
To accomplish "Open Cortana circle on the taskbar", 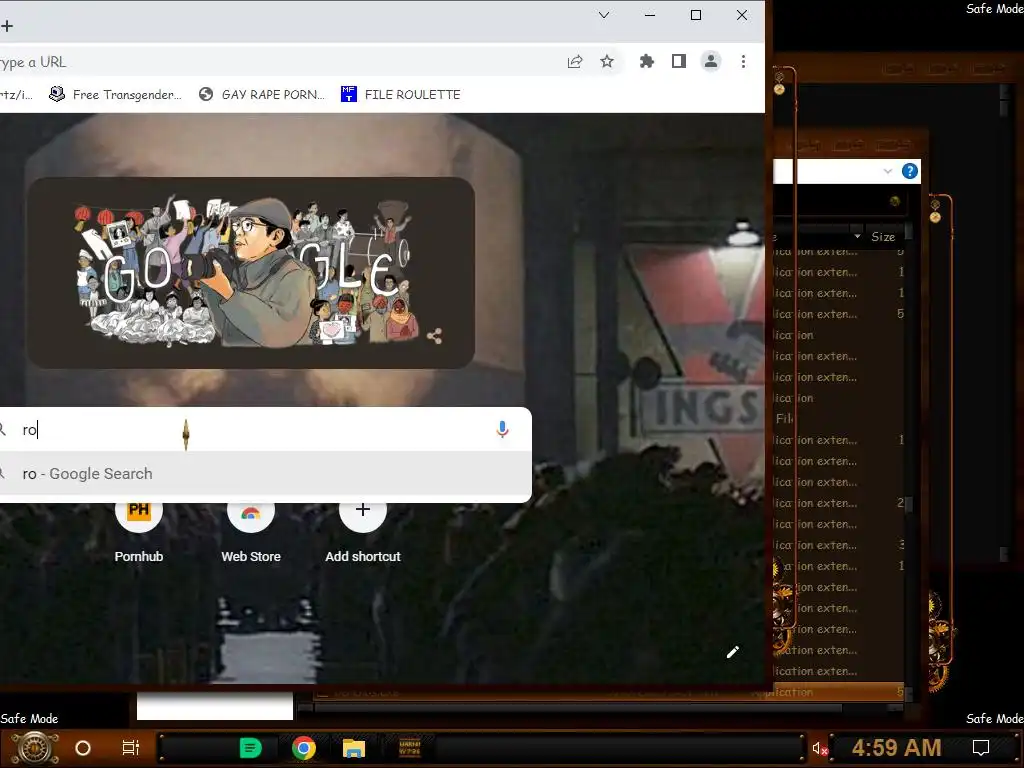I will [x=83, y=748].
